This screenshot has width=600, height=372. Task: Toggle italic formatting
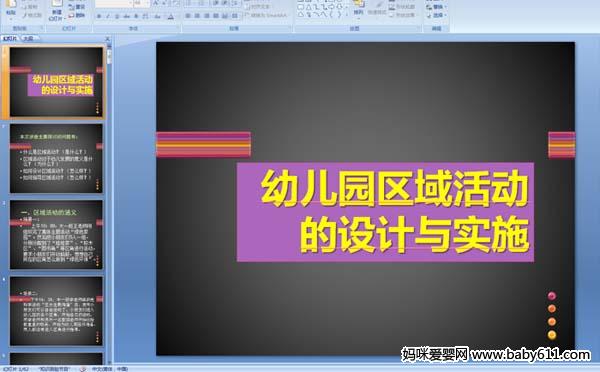108,16
